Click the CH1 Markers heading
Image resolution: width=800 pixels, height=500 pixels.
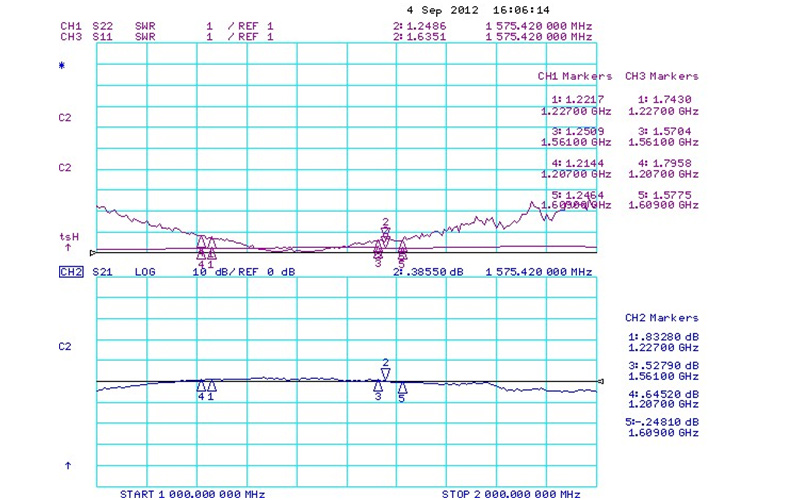574,76
